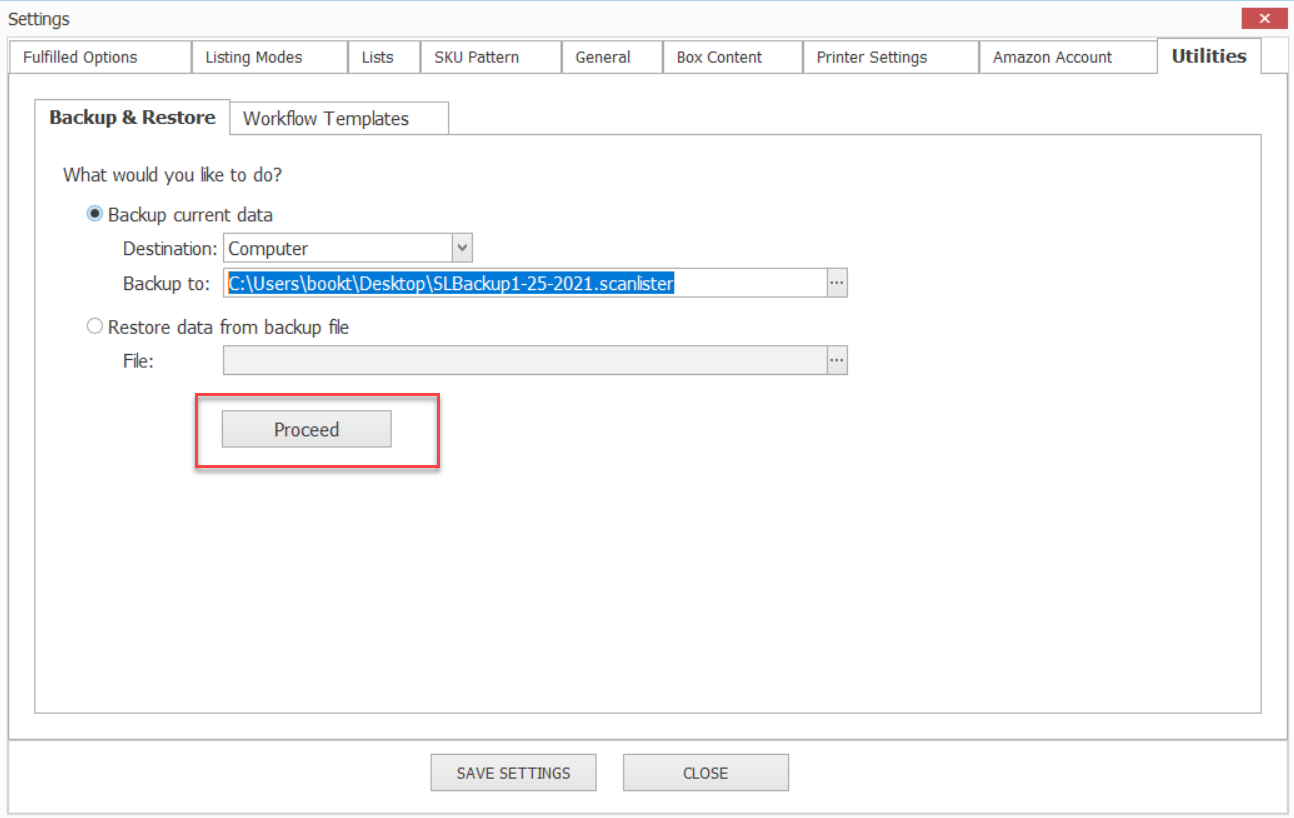
Task: Open the Backup & Restore sub-tab
Action: pyautogui.click(x=132, y=117)
